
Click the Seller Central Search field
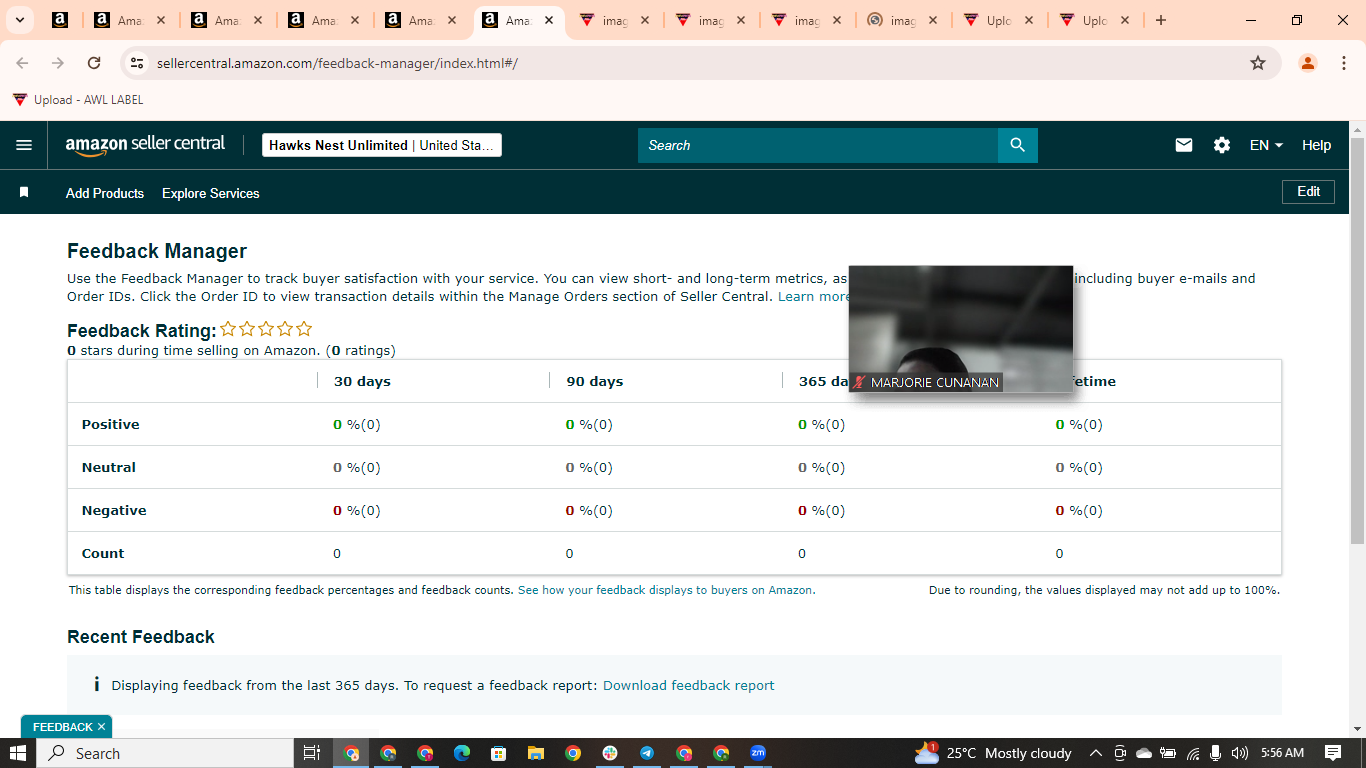tap(818, 145)
